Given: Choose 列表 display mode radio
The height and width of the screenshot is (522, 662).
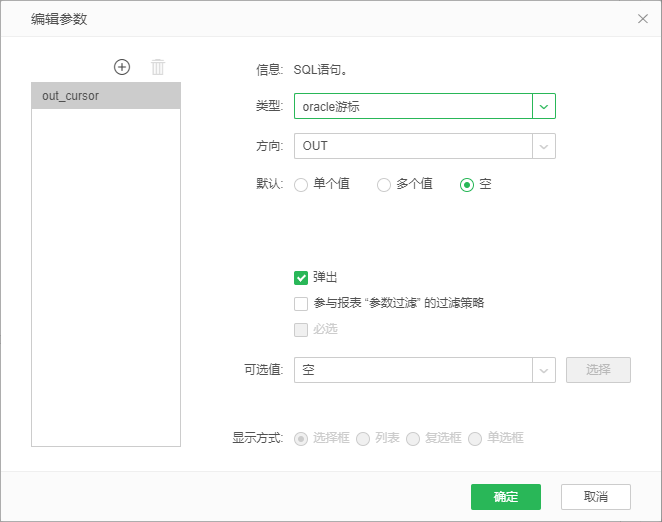Looking at the screenshot, I should (363, 439).
